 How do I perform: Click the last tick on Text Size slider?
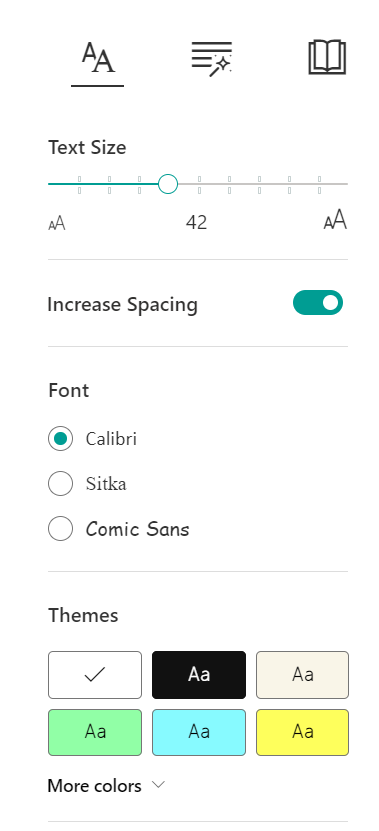point(319,184)
